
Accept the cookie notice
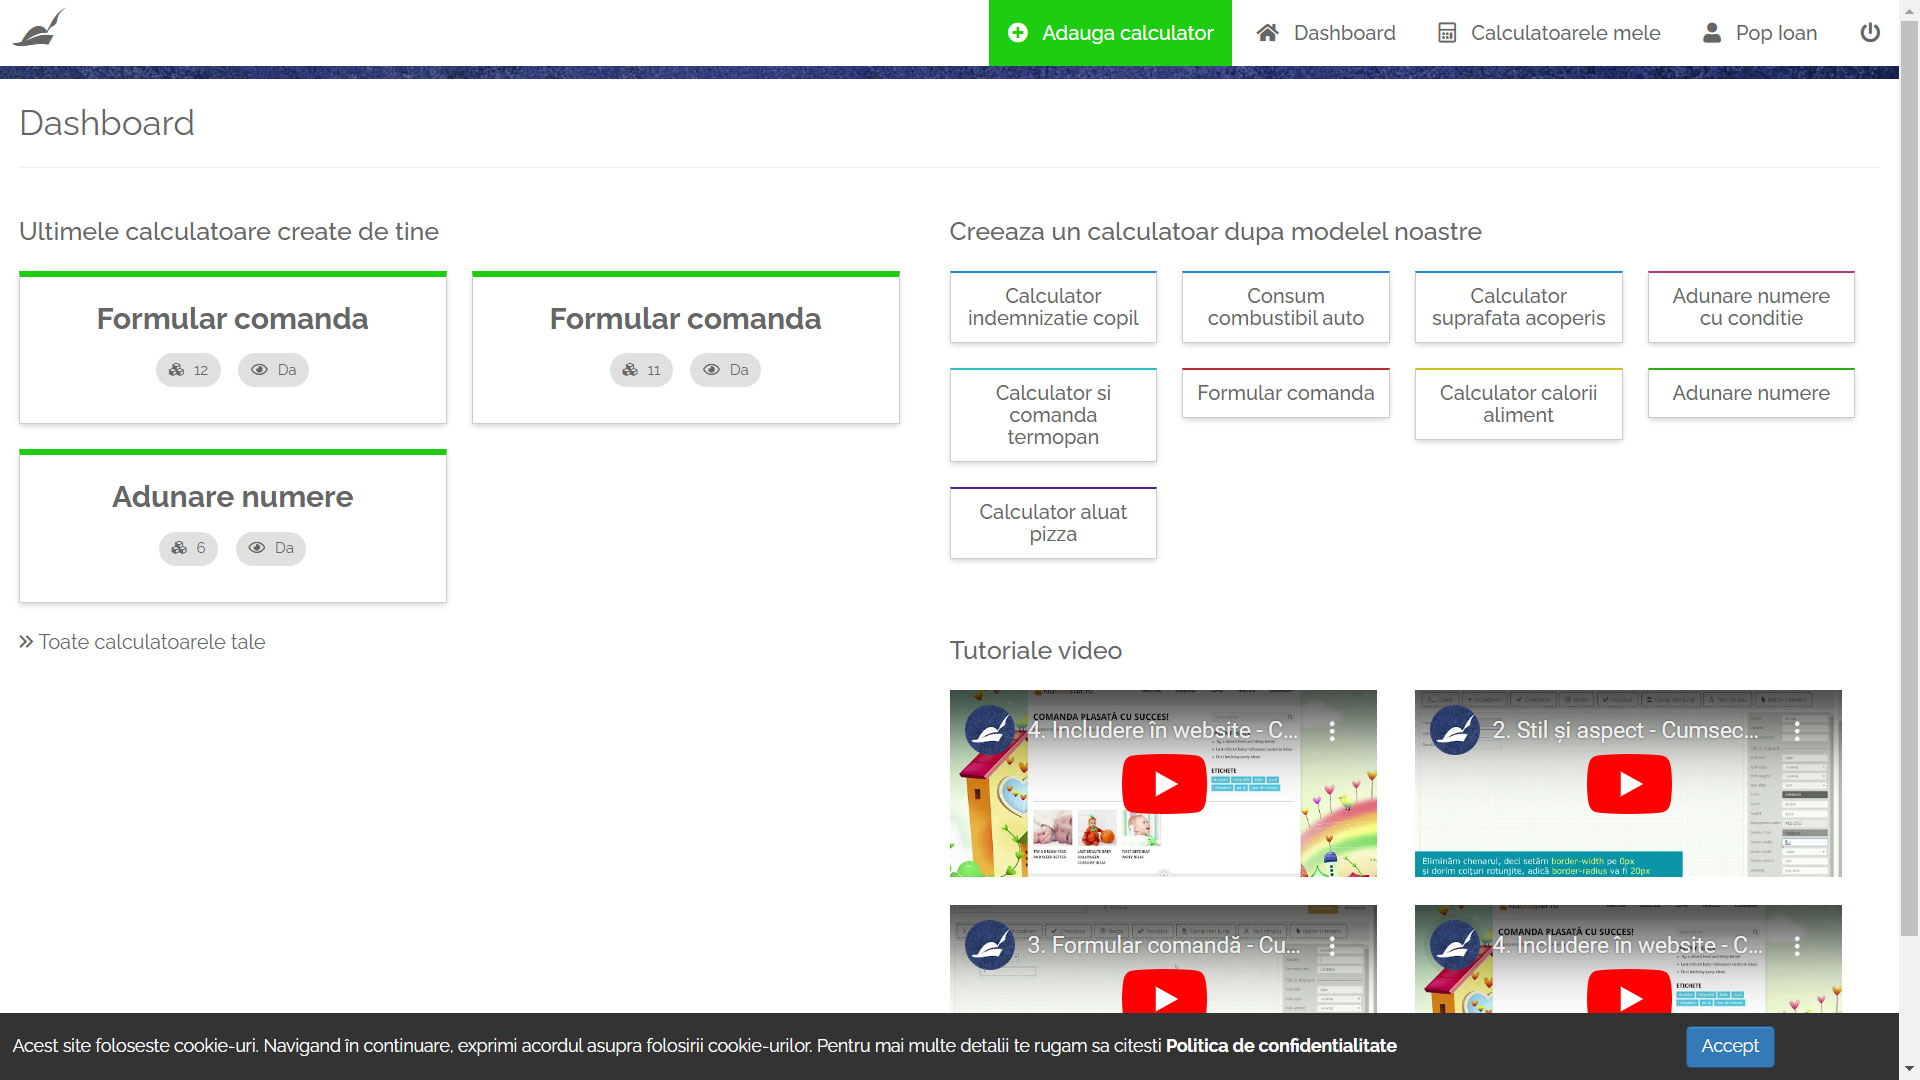(x=1729, y=1046)
